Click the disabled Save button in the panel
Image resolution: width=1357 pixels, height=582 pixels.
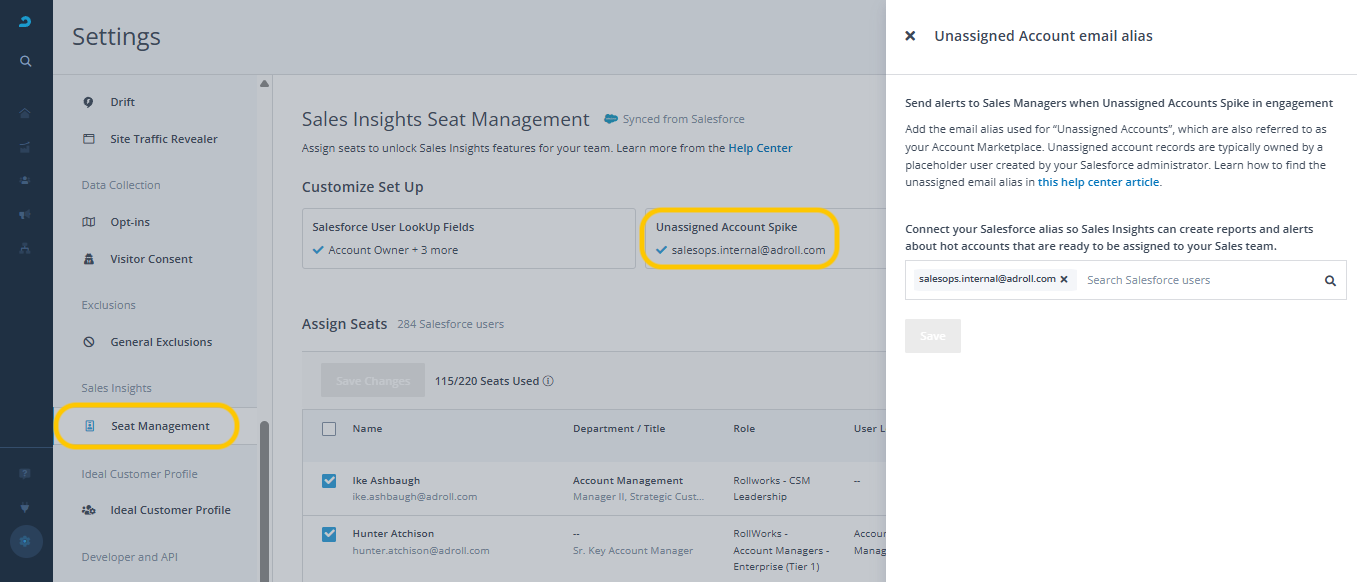click(x=933, y=336)
